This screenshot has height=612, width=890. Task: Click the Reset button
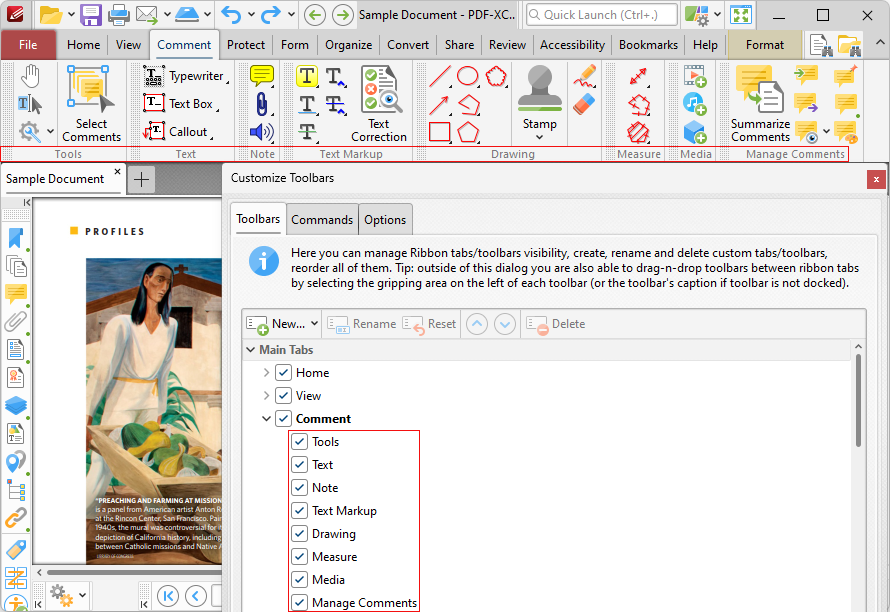tap(429, 324)
